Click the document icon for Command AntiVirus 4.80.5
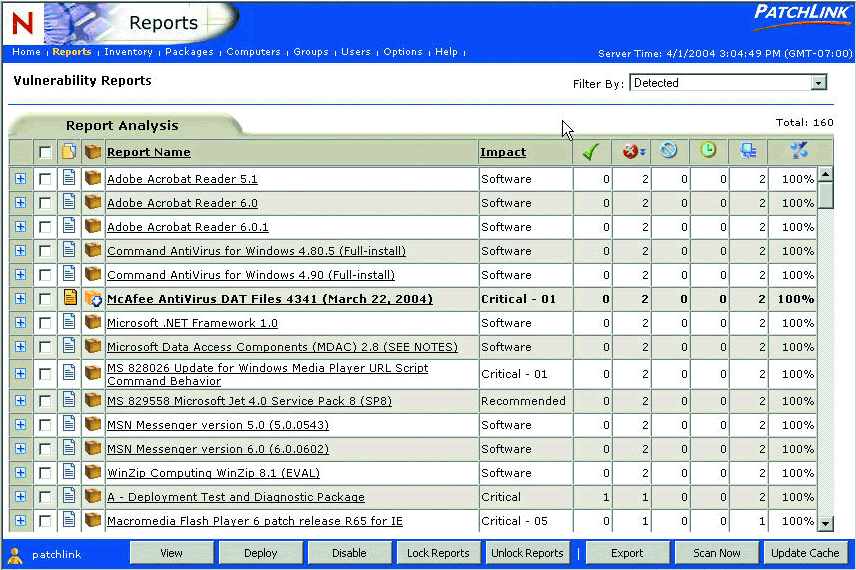Screen dimensions: 856x570 pos(69,250)
